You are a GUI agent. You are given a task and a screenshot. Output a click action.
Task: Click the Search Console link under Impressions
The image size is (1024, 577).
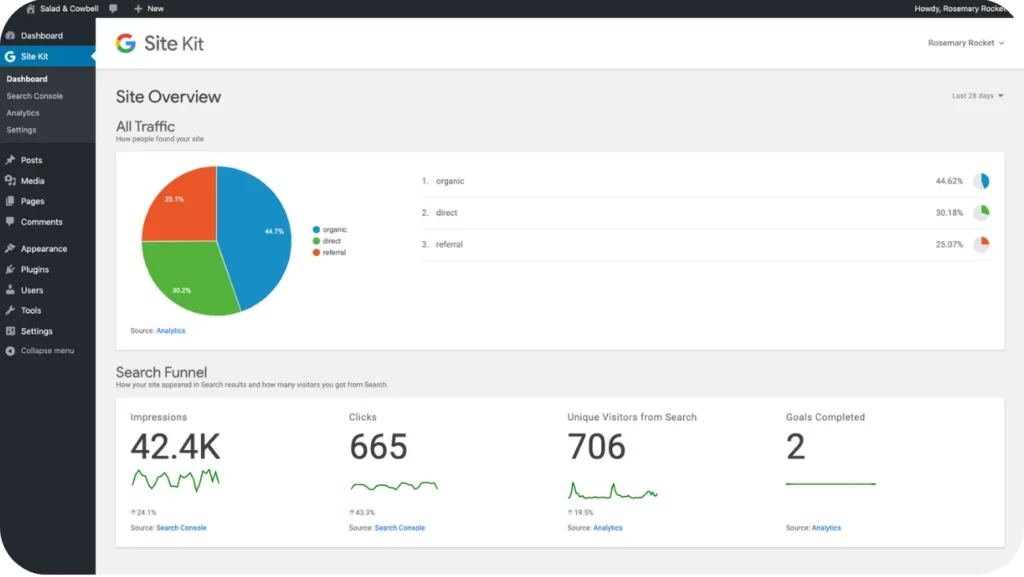click(x=181, y=527)
